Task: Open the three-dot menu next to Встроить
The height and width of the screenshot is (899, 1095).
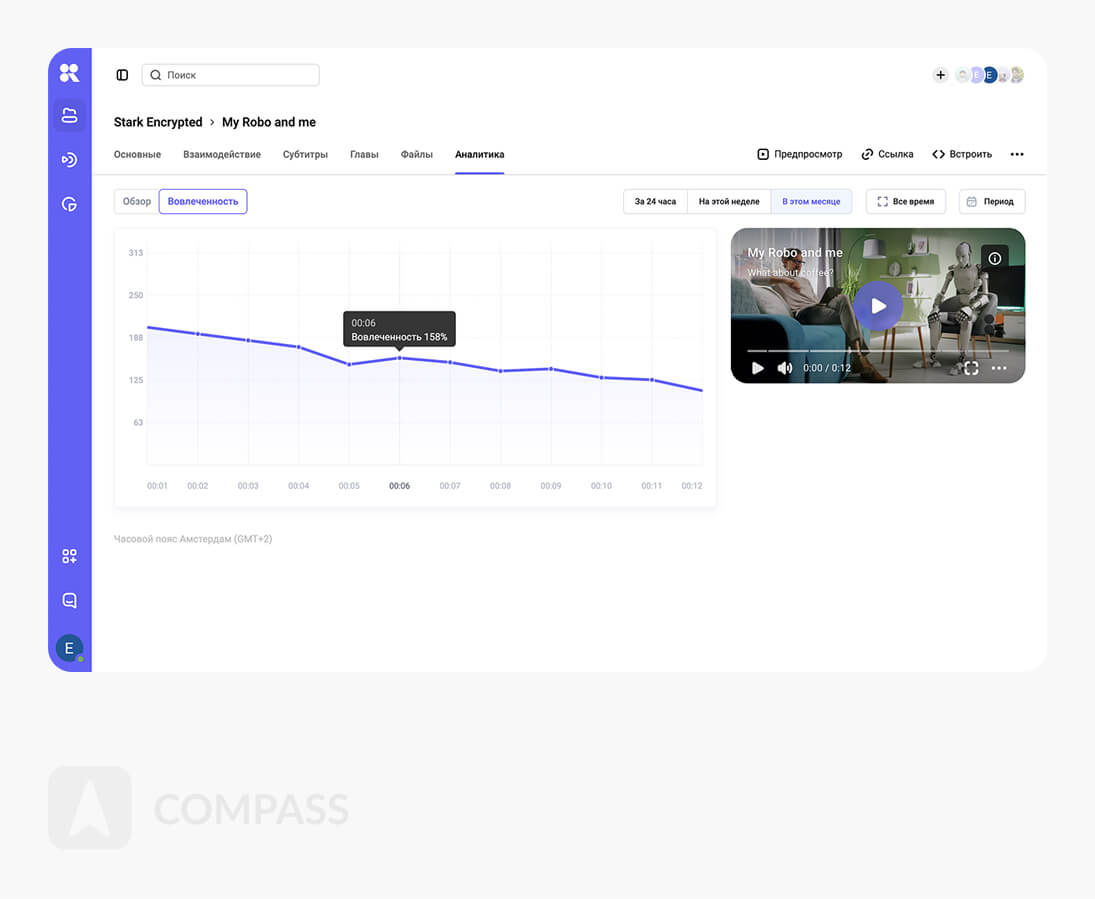Action: [1017, 155]
